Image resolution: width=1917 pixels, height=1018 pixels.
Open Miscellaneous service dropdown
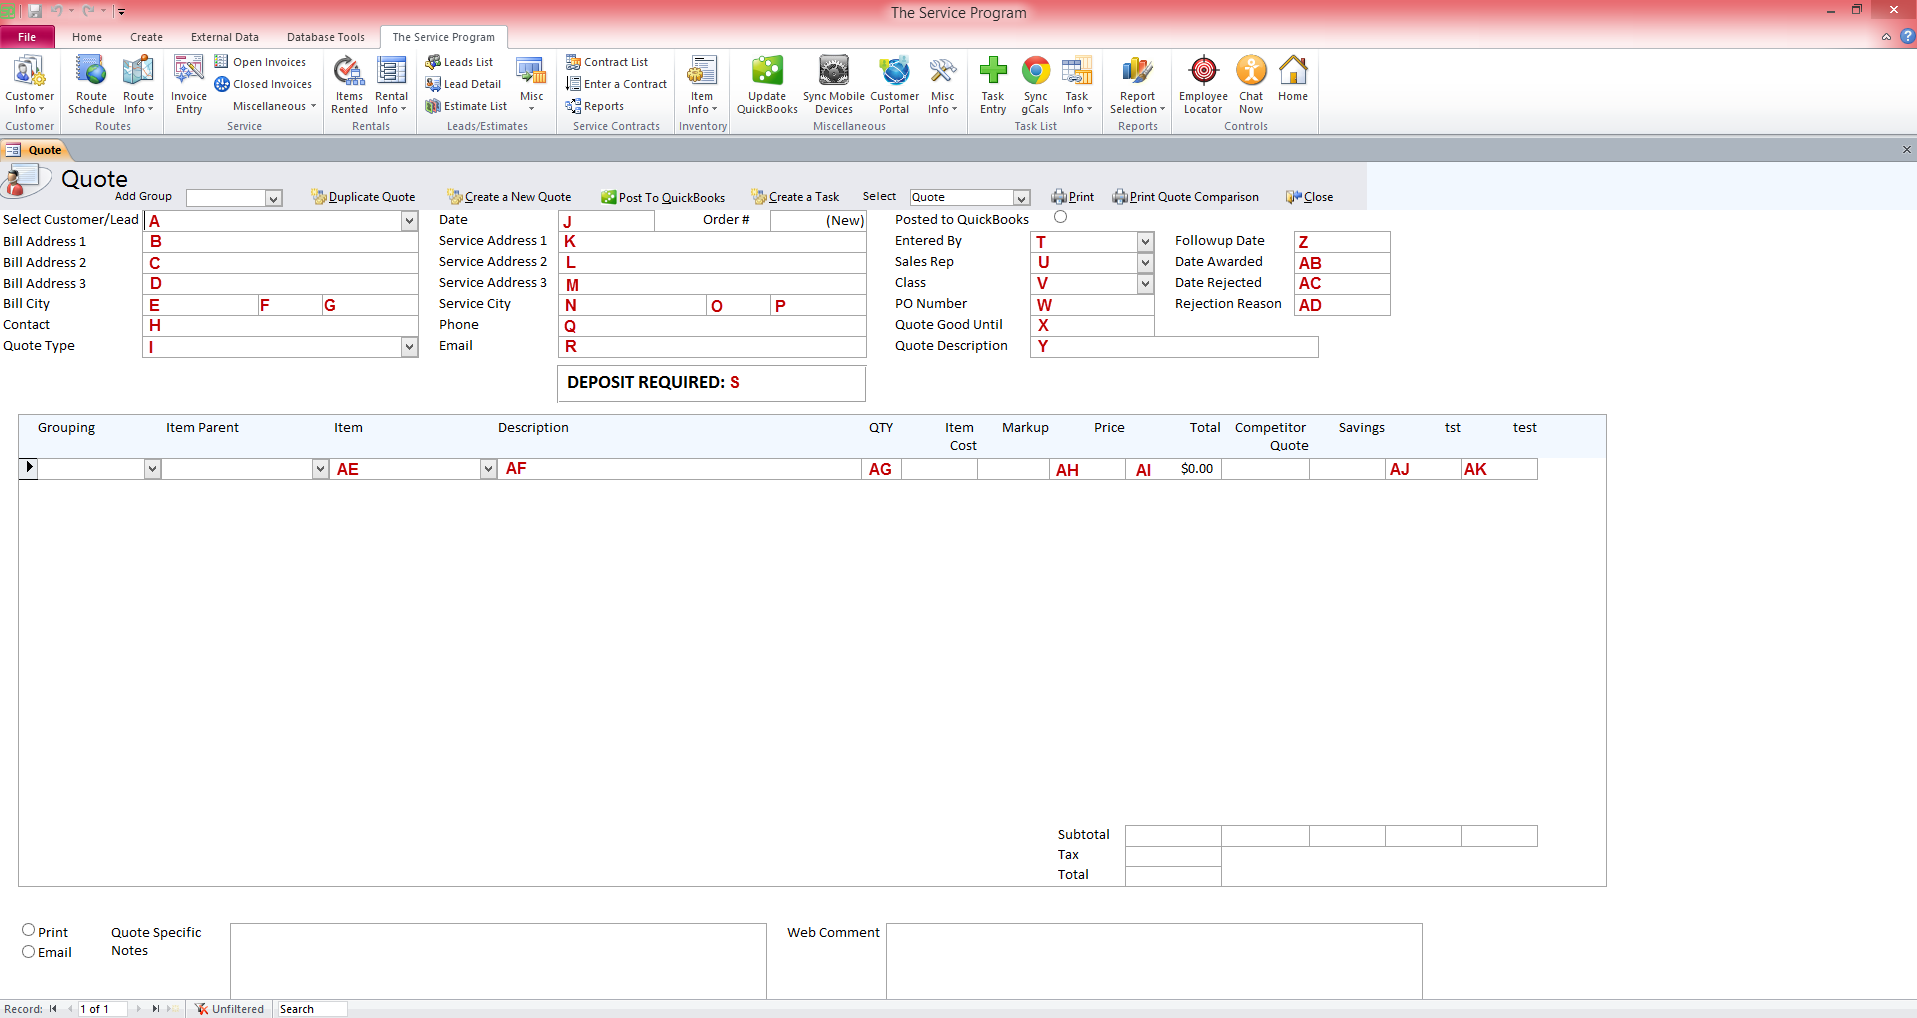point(274,106)
